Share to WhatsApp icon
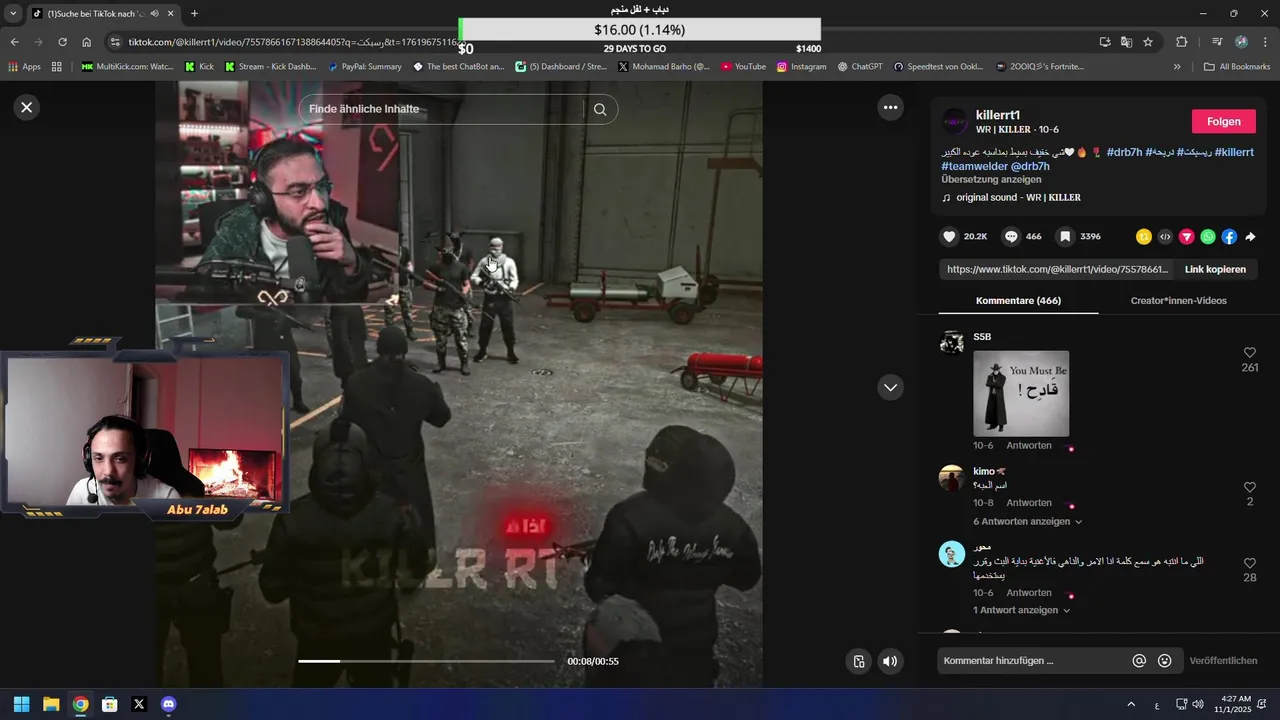 (x=1208, y=237)
